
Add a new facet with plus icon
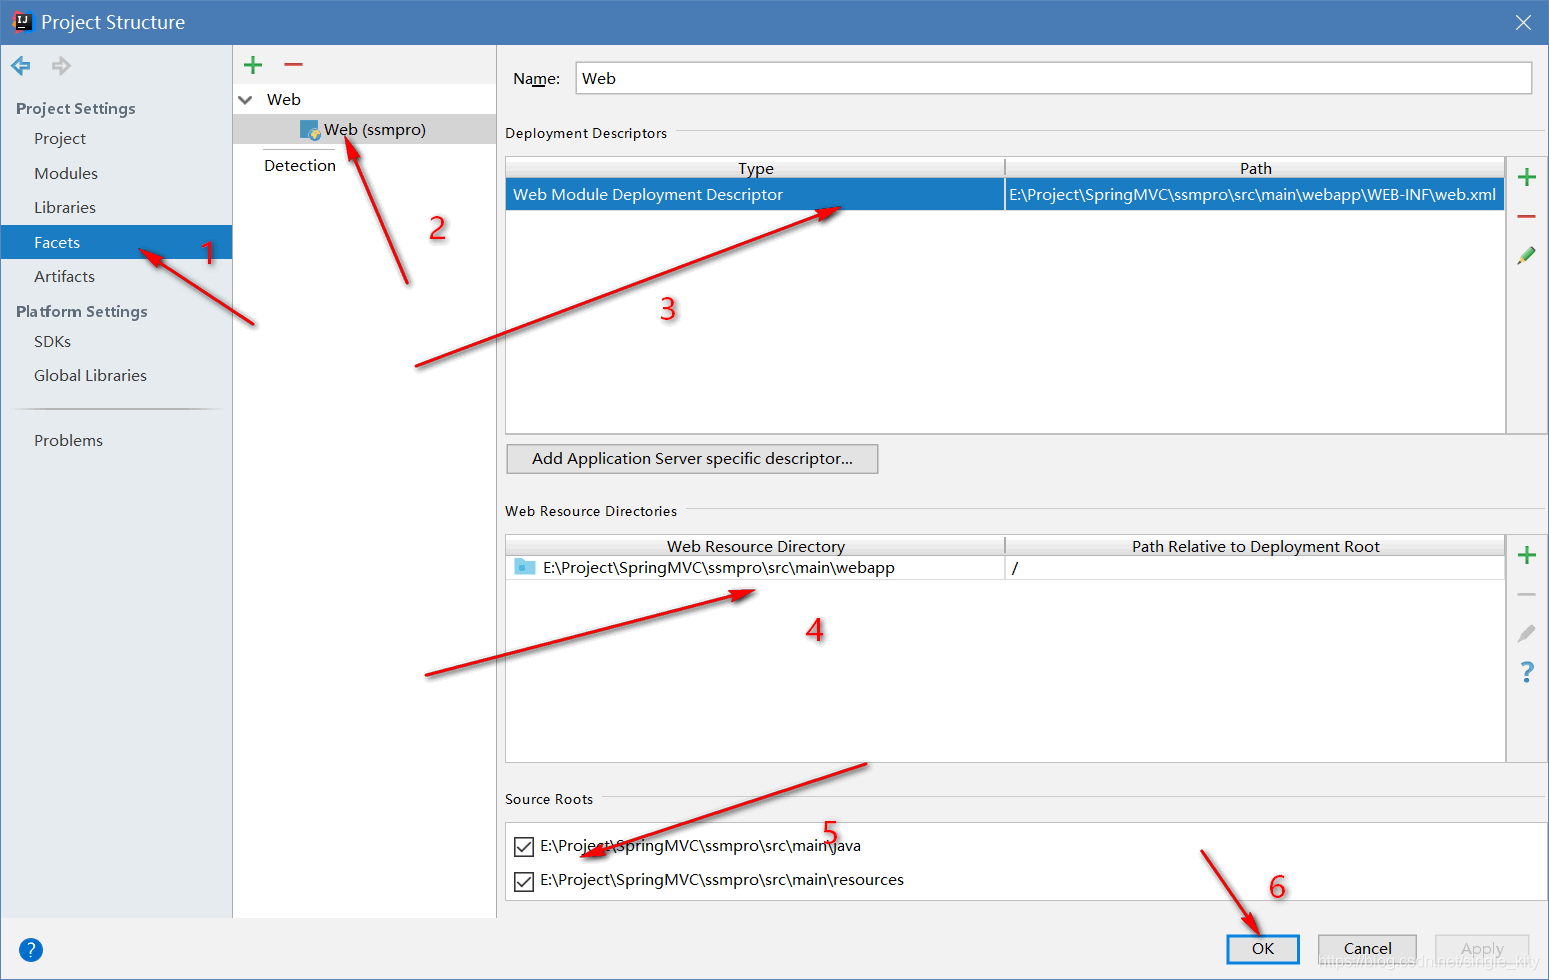click(253, 65)
